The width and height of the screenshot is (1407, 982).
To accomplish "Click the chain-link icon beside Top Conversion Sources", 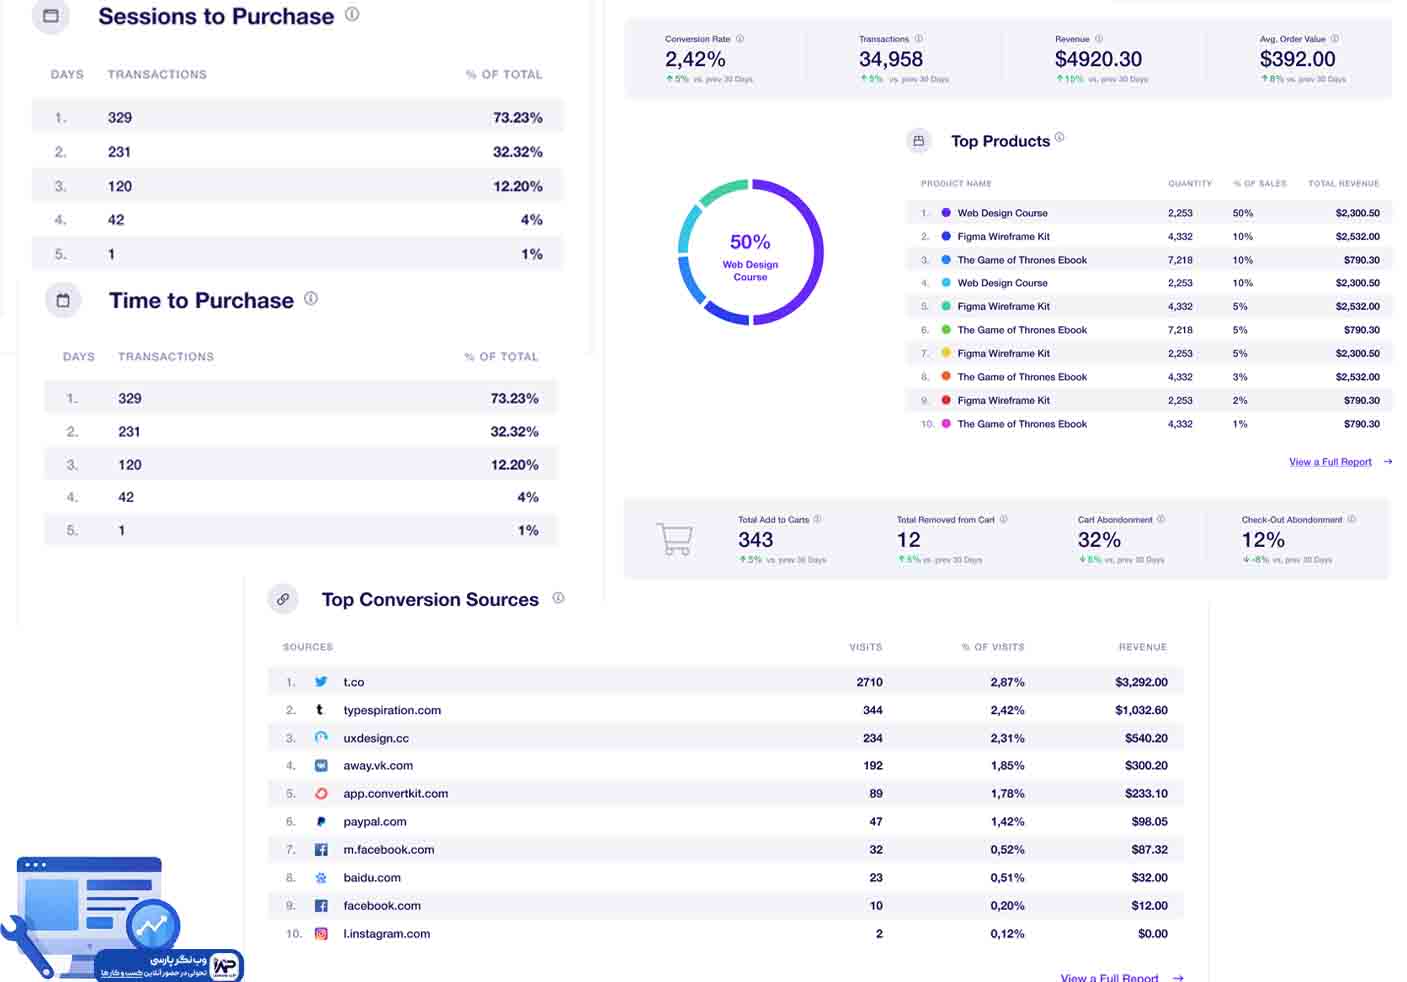I will 283,598.
